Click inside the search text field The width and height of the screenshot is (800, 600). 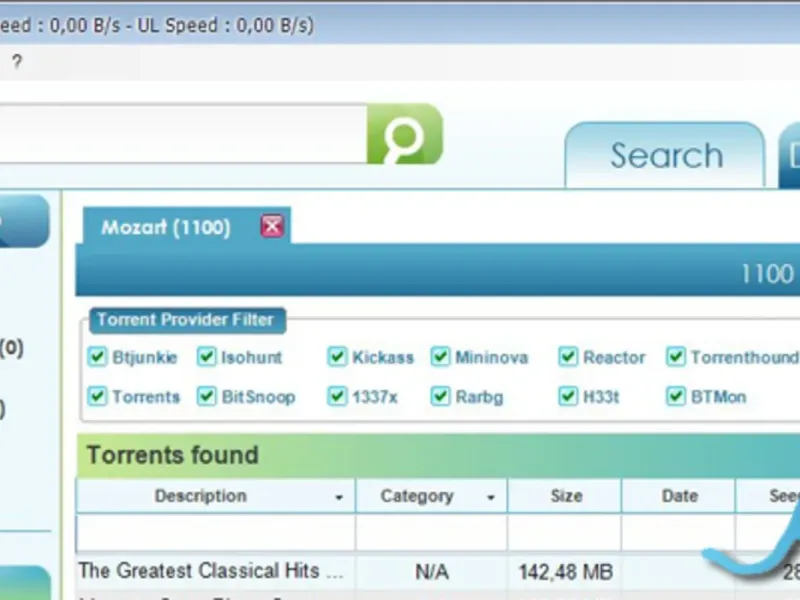tap(181, 134)
